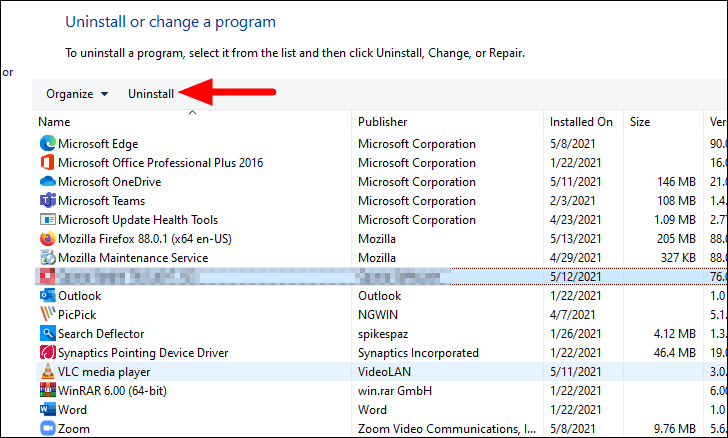Click the PicPick icon
The width and height of the screenshot is (728, 438).
[x=47, y=314]
